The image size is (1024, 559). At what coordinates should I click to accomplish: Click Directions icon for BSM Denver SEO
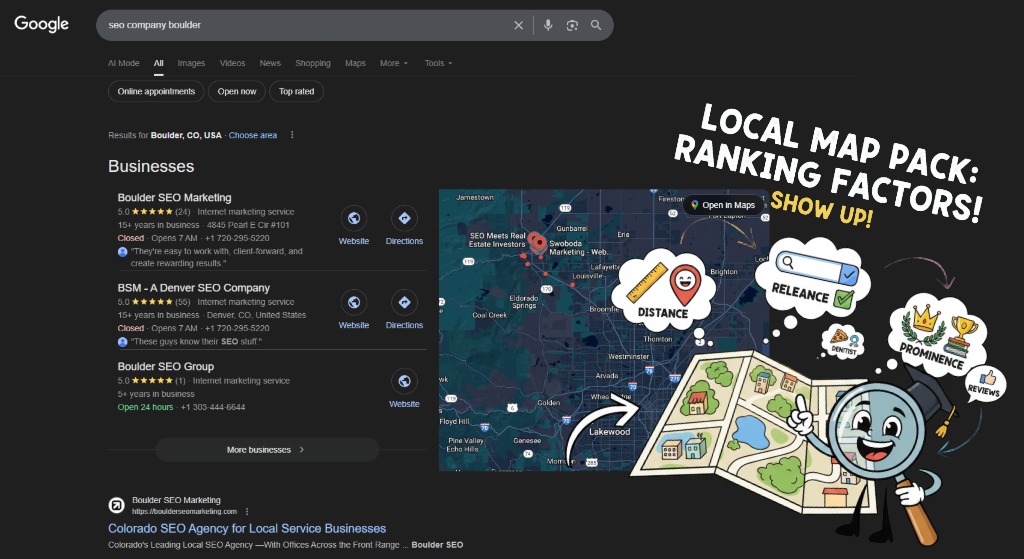pyautogui.click(x=404, y=302)
